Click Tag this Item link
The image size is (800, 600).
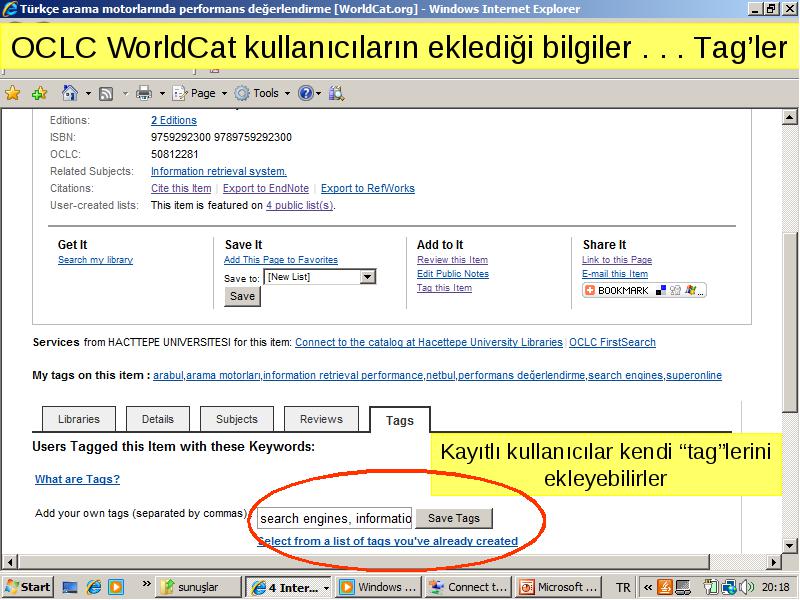444,288
